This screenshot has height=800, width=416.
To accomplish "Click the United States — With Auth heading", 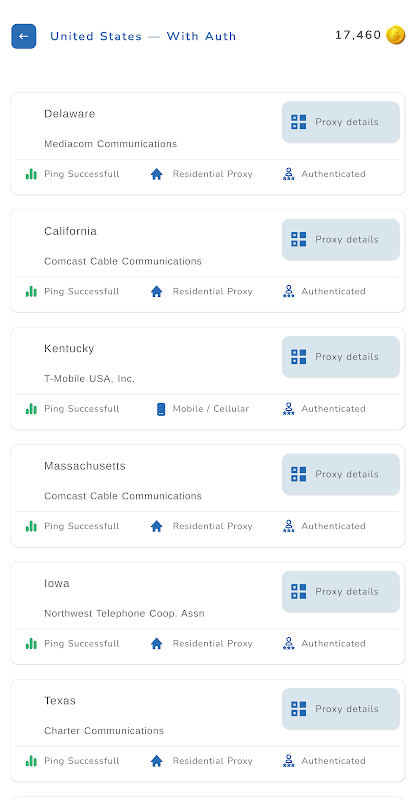I will pyautogui.click(x=143, y=36).
